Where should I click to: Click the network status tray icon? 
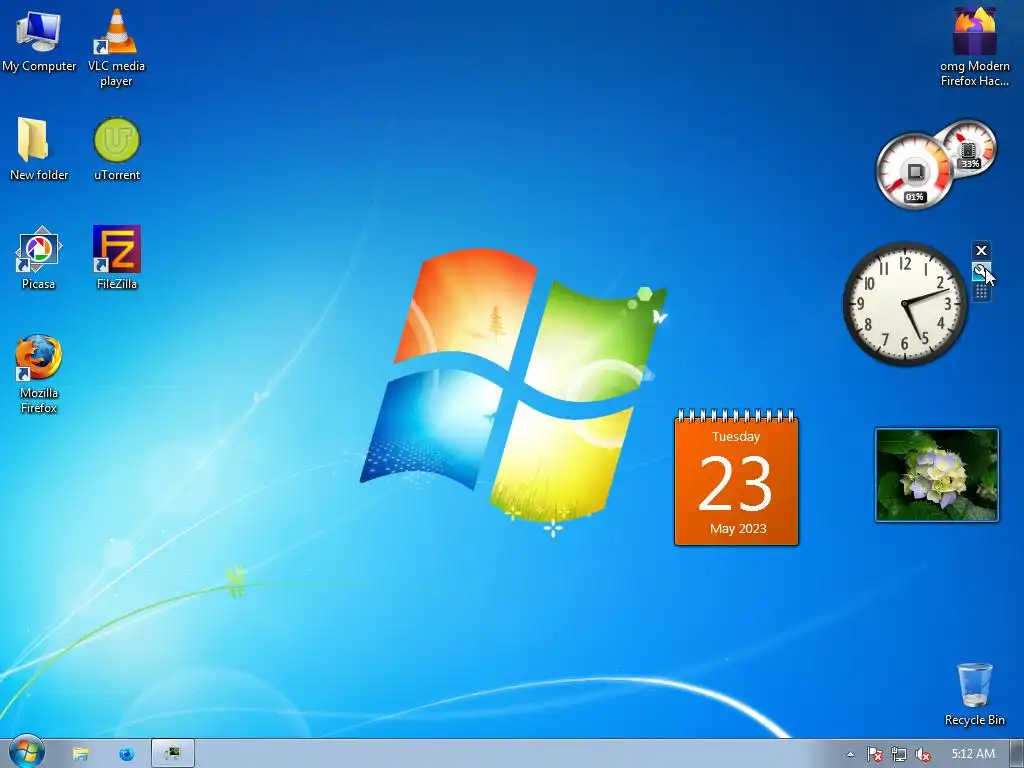pos(899,754)
